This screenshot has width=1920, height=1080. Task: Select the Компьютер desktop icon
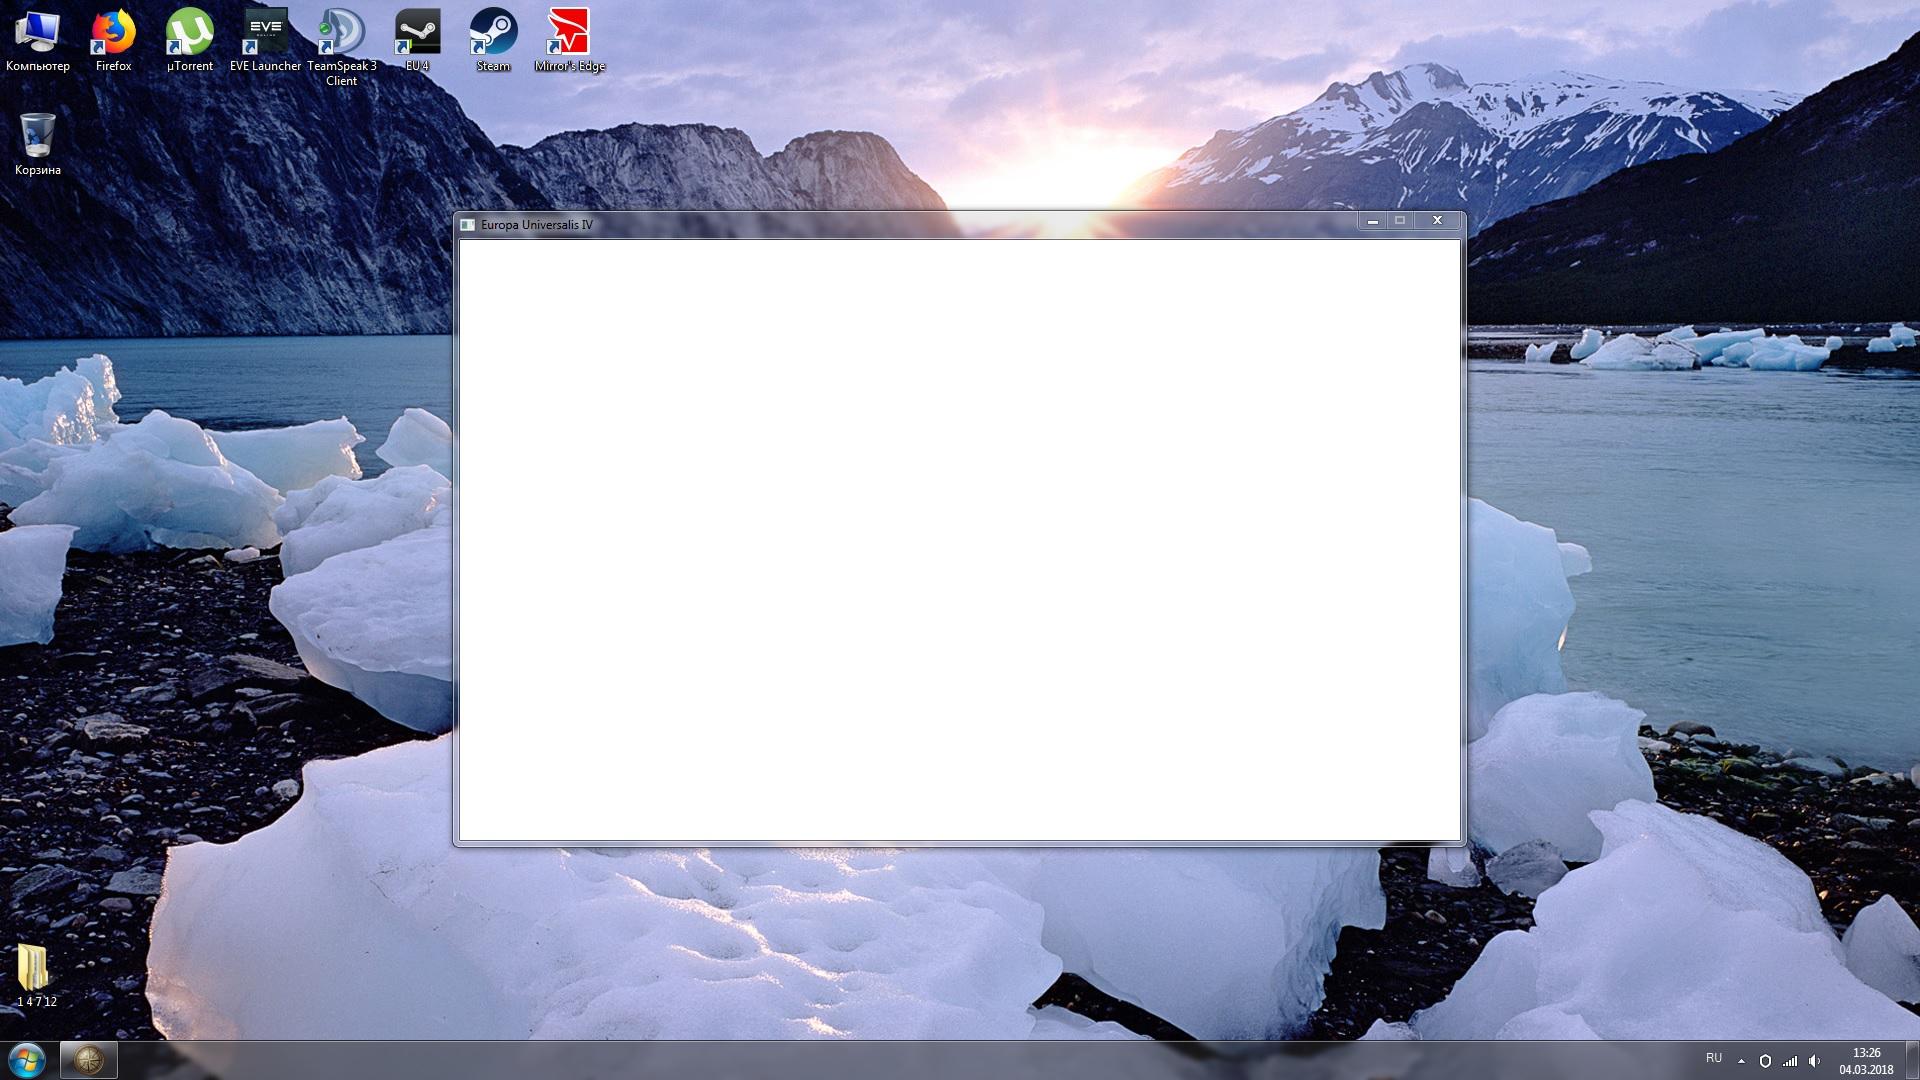click(x=38, y=40)
